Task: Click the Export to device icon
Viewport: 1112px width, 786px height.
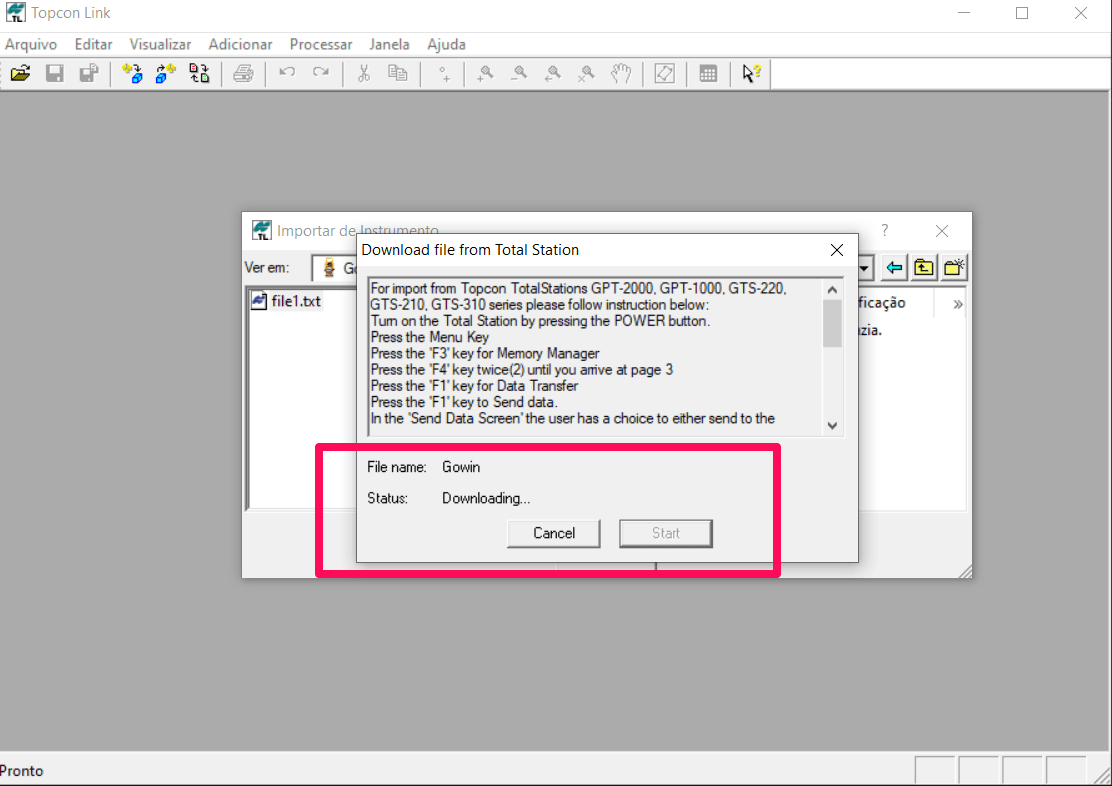Action: pyautogui.click(x=165, y=73)
